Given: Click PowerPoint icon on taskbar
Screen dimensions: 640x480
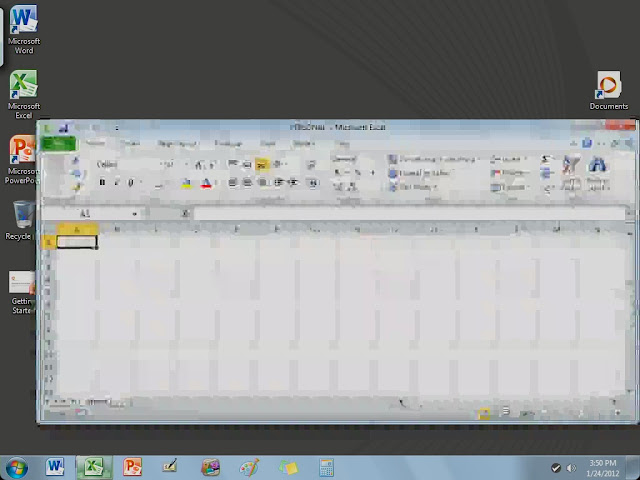Looking at the screenshot, I should tap(132, 467).
